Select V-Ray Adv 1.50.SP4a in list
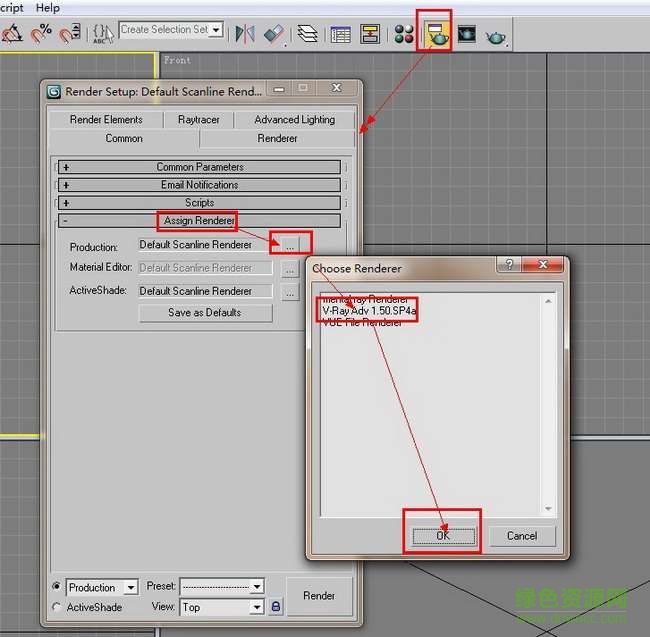The height and width of the screenshot is (637, 650). click(368, 311)
